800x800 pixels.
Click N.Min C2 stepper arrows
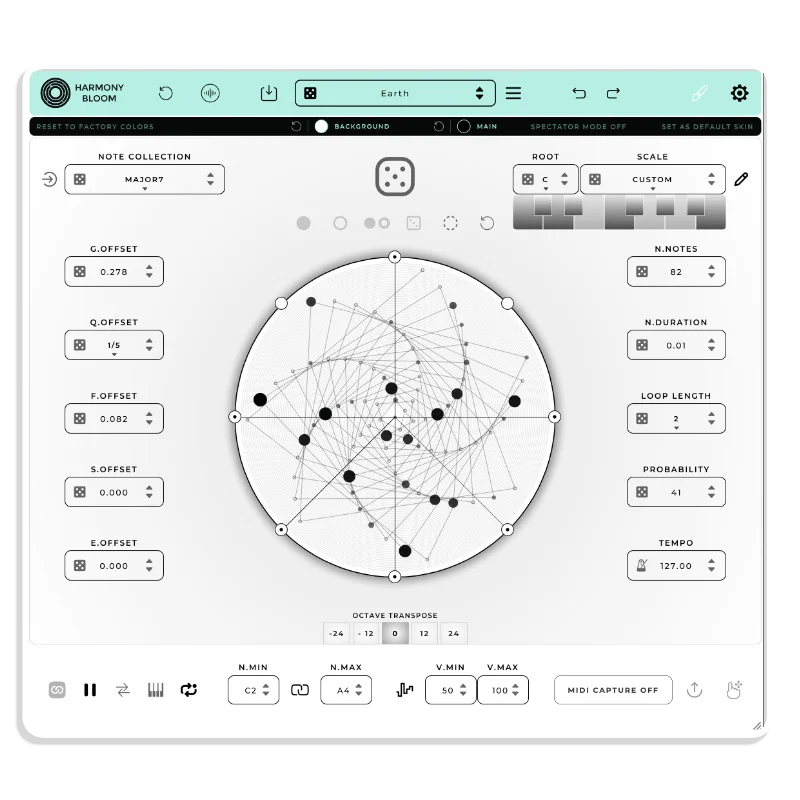pos(266,690)
